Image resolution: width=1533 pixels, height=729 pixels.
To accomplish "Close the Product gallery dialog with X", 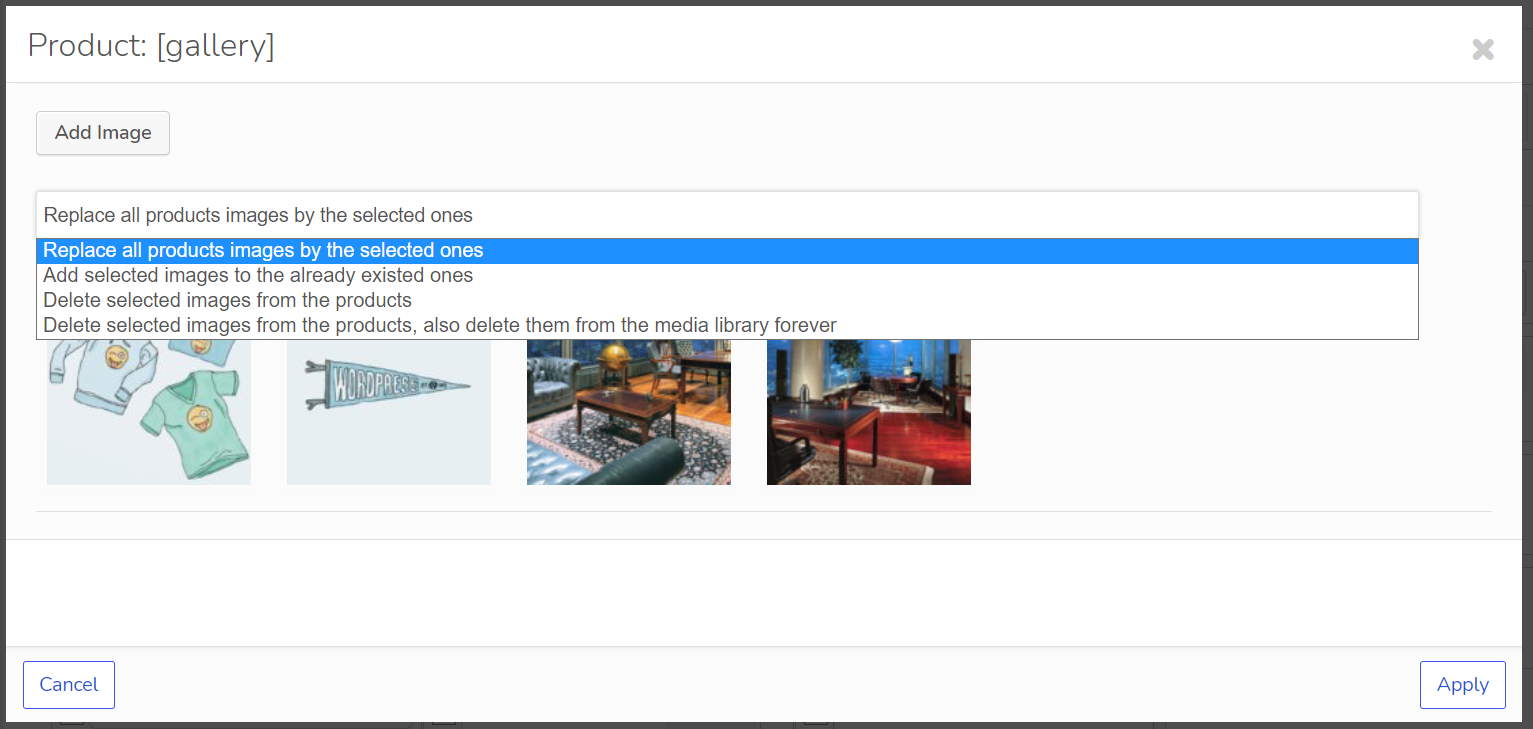I will tap(1482, 49).
